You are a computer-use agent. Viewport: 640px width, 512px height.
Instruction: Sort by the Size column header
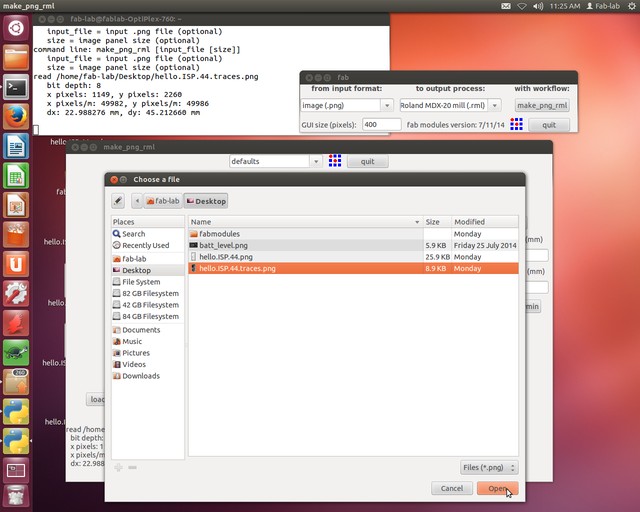tap(437, 222)
